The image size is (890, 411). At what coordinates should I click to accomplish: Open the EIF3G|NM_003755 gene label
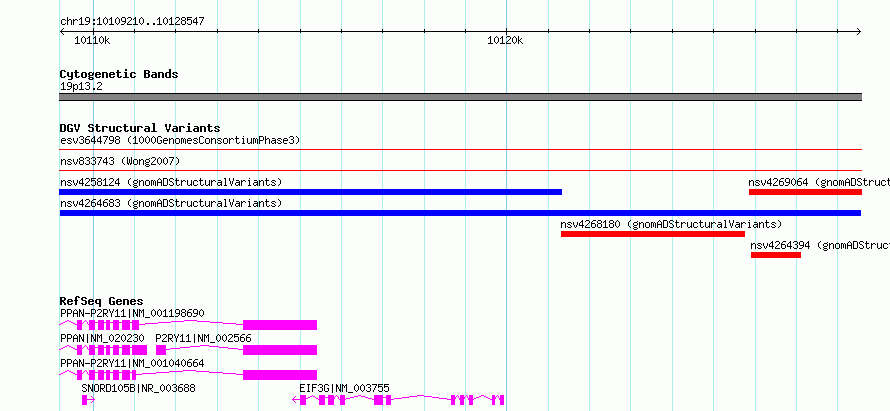pyautogui.click(x=345, y=388)
